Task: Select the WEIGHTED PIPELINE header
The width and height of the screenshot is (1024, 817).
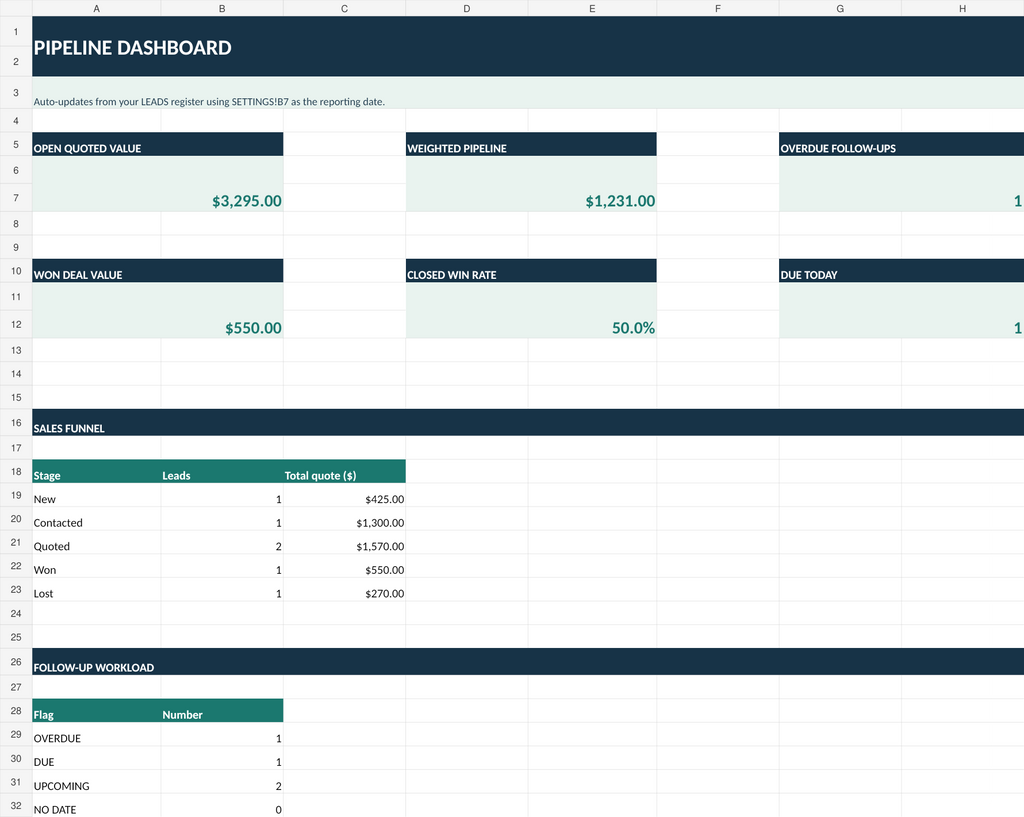Action: pyautogui.click(x=531, y=144)
